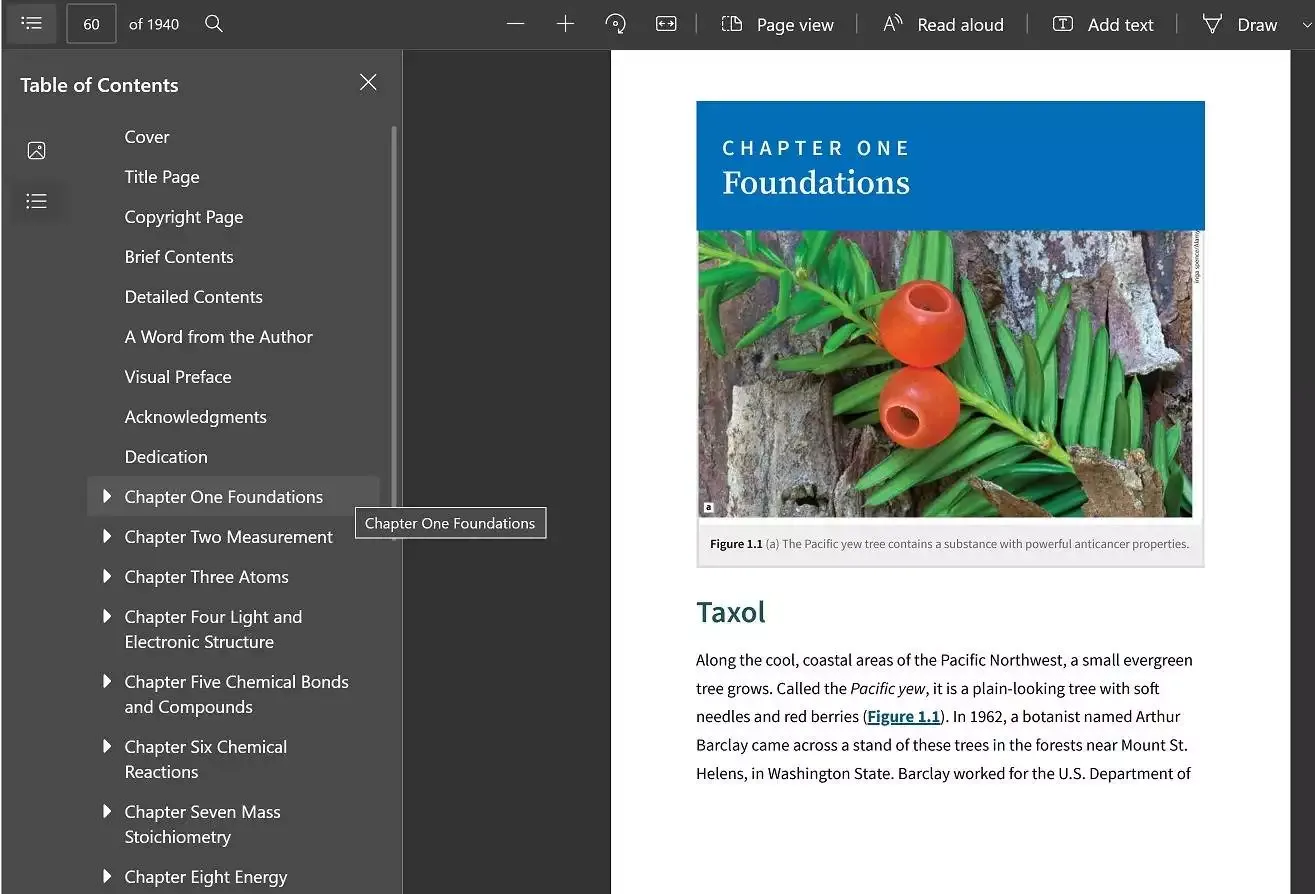Click the page number input field

(91, 24)
